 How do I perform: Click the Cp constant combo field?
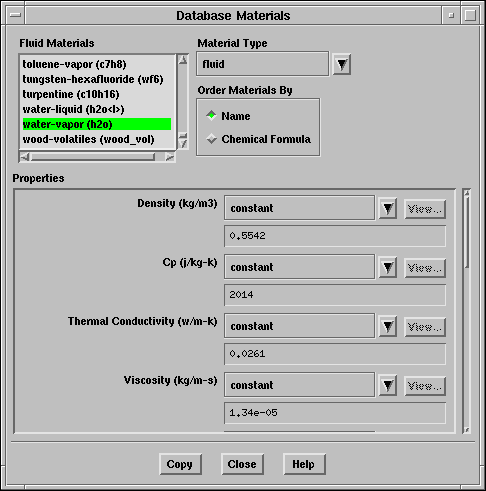299,267
